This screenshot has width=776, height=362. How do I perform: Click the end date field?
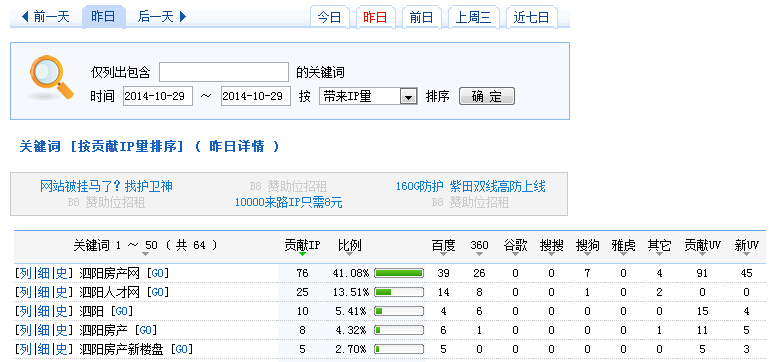[x=256, y=97]
